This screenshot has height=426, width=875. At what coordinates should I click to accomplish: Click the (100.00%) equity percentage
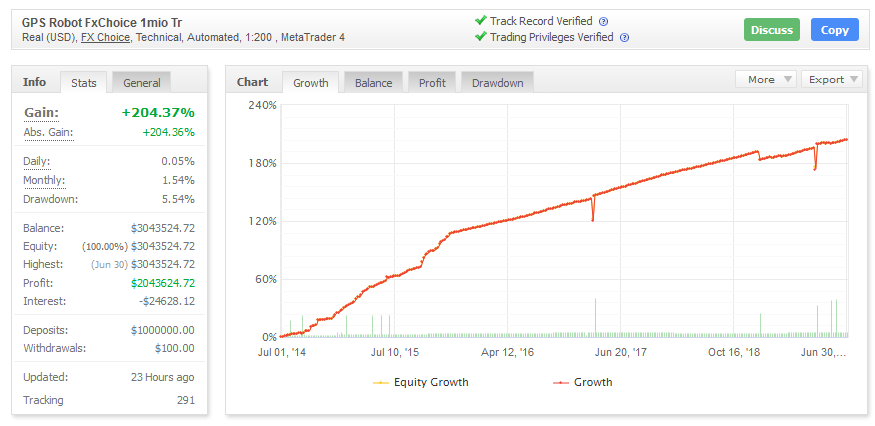[x=105, y=246]
